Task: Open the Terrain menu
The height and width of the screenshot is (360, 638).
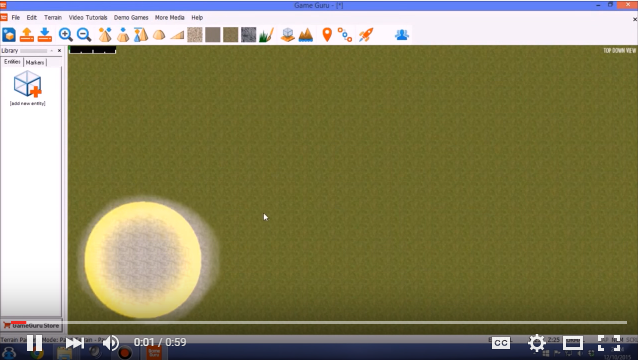Action: point(53,17)
